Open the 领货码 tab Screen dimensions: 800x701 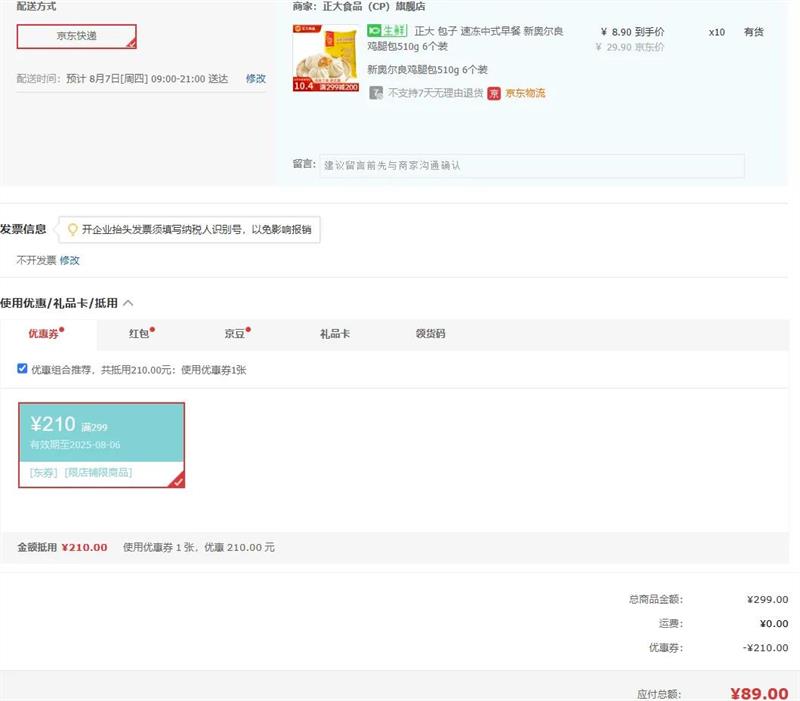[x=430, y=335]
